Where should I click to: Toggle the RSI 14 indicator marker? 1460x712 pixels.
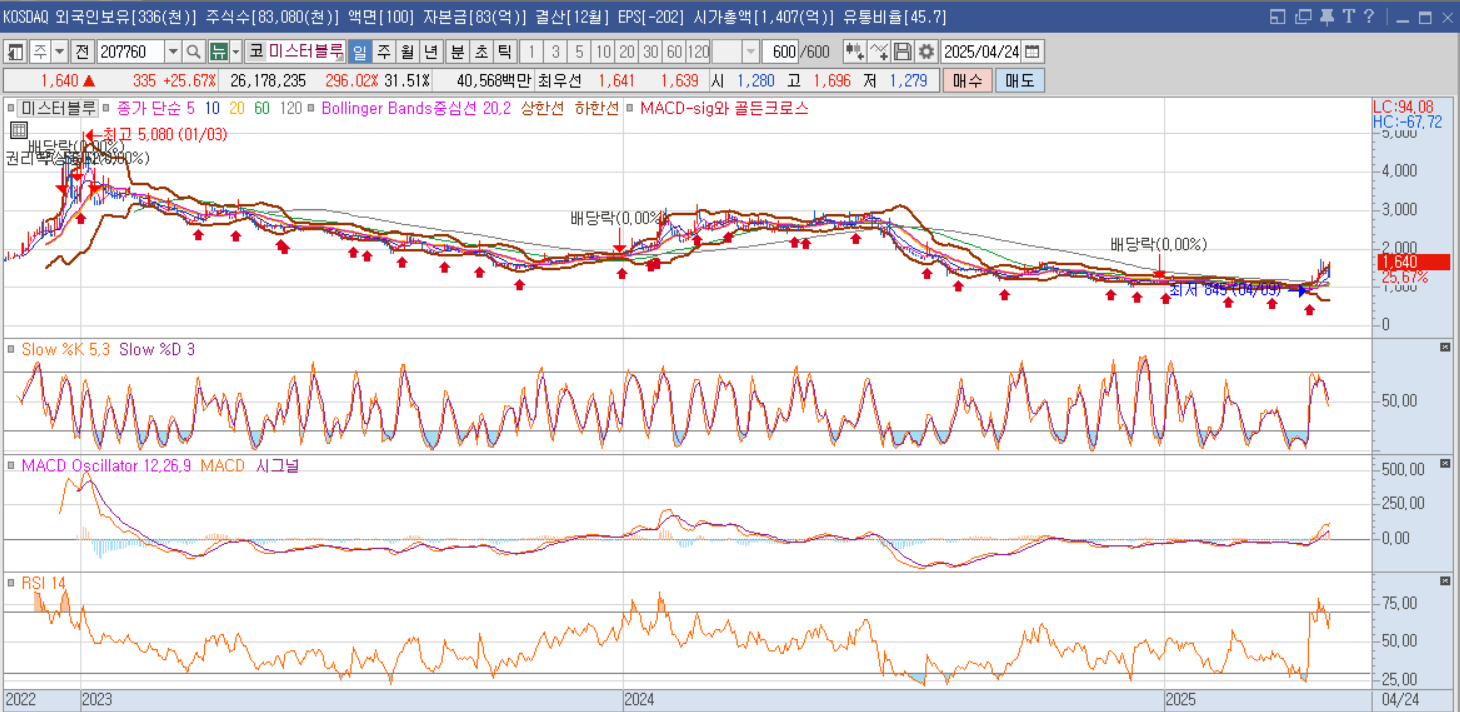(12, 584)
